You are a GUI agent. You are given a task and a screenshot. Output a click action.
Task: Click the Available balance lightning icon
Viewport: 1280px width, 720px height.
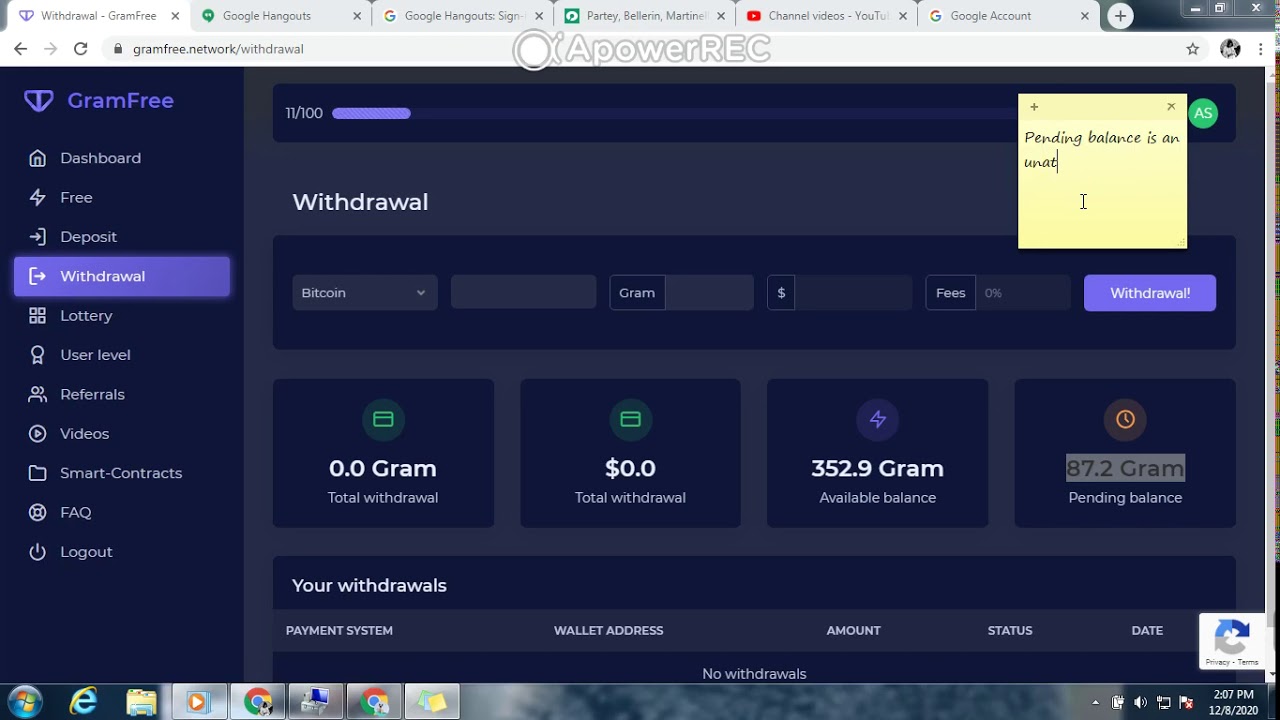(x=877, y=419)
